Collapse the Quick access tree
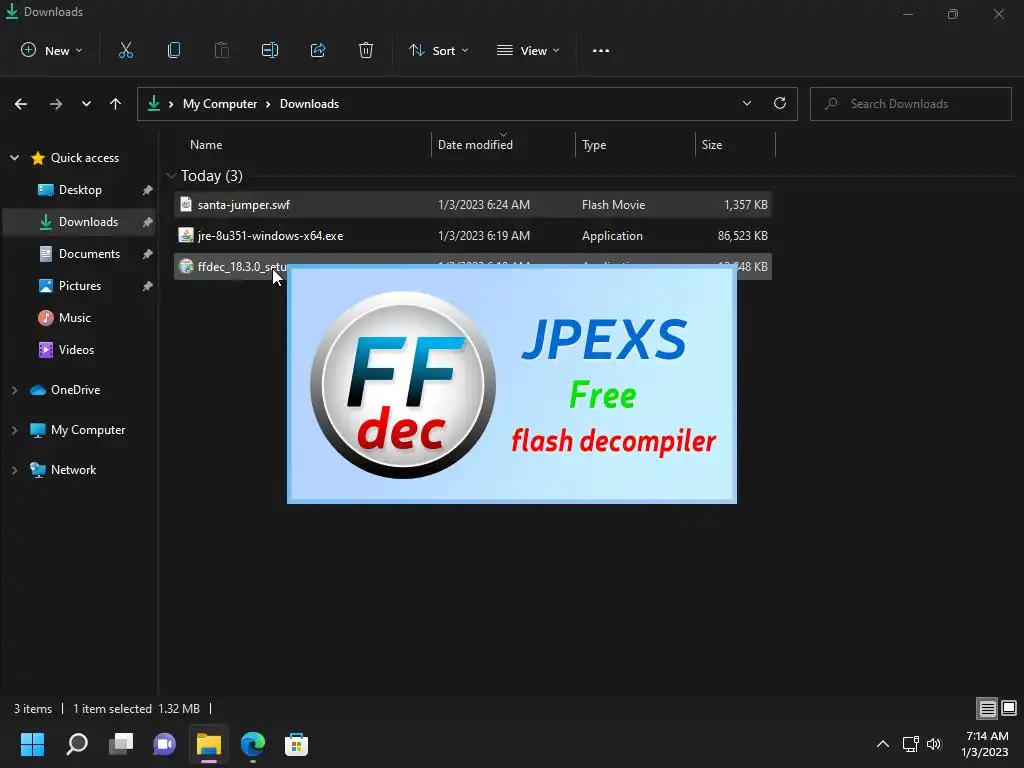 click(x=14, y=158)
